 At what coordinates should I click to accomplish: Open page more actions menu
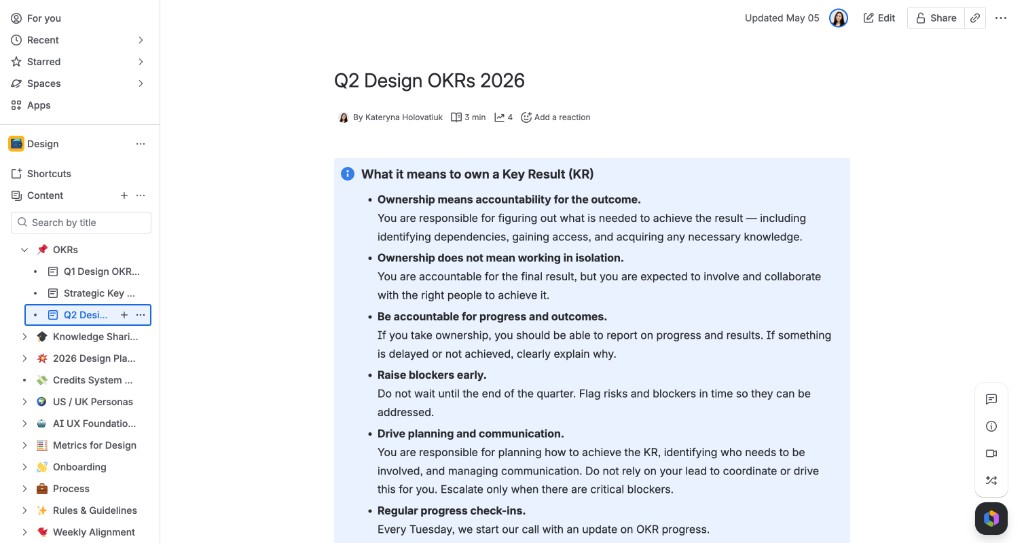[1000, 18]
